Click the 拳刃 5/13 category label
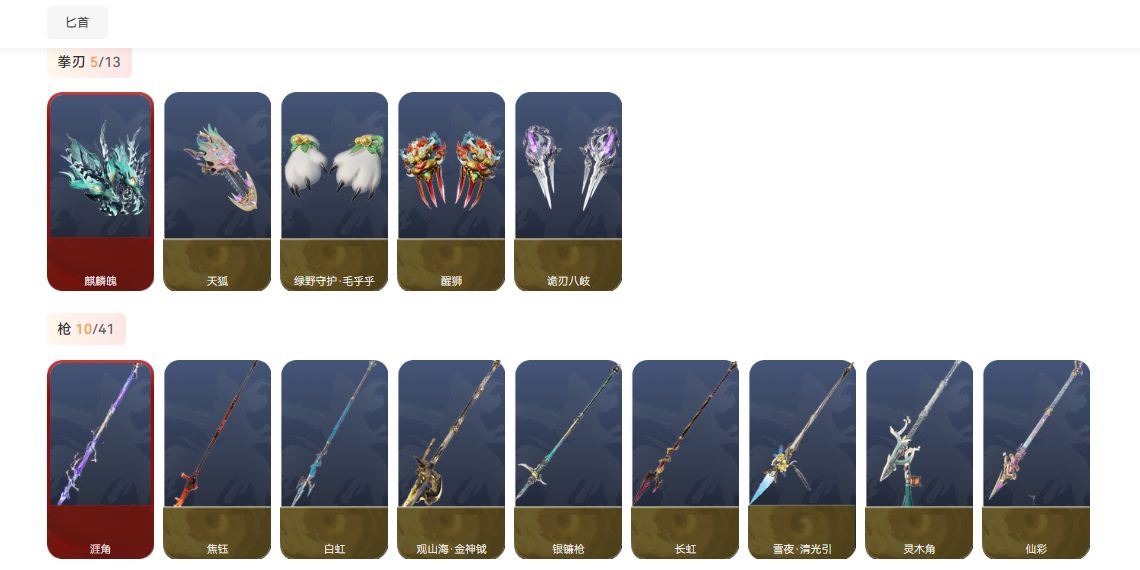 click(x=89, y=62)
